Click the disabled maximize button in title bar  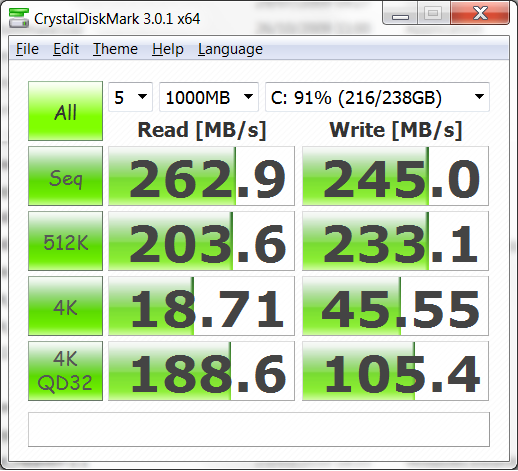click(x=434, y=13)
